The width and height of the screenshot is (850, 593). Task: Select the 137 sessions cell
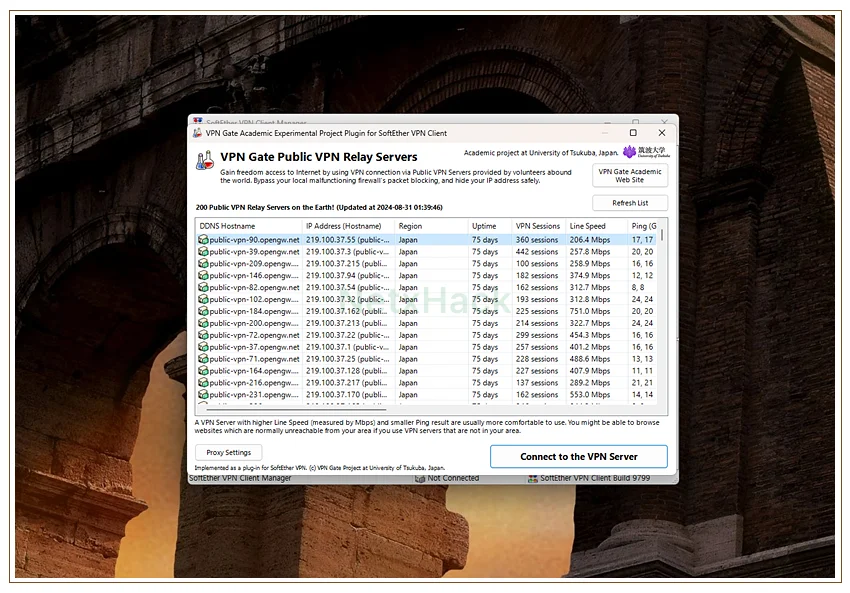[537, 383]
